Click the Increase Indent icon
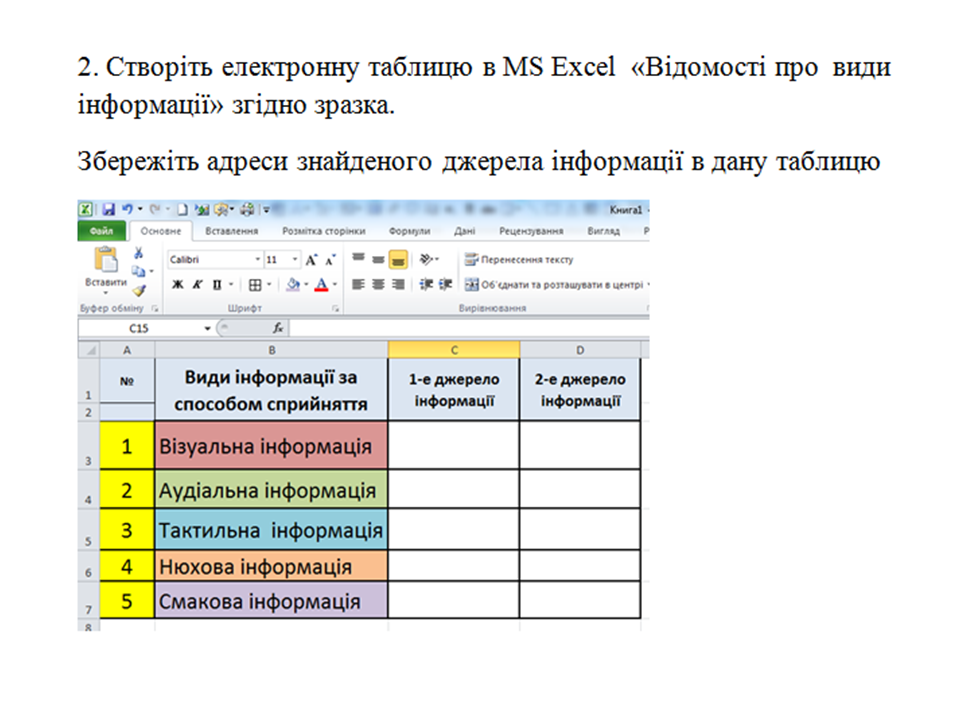960x720 pixels. [x=446, y=284]
